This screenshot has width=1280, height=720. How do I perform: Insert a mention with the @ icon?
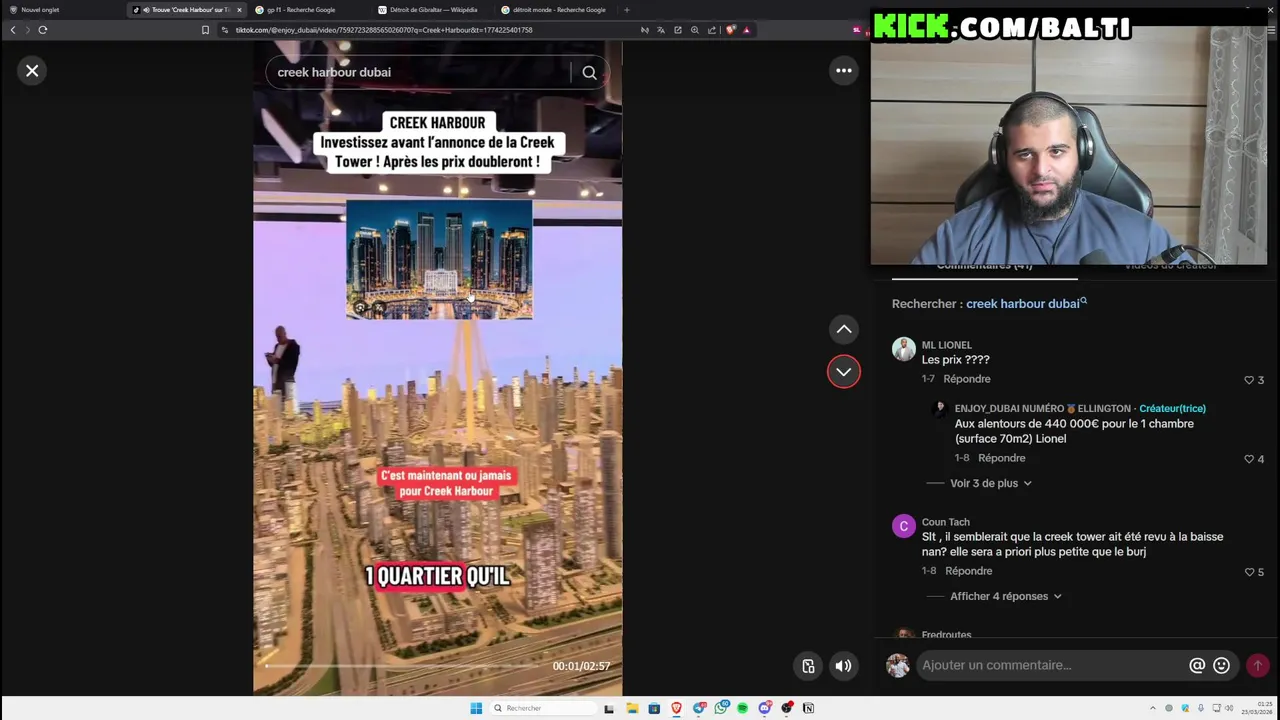(1197, 665)
